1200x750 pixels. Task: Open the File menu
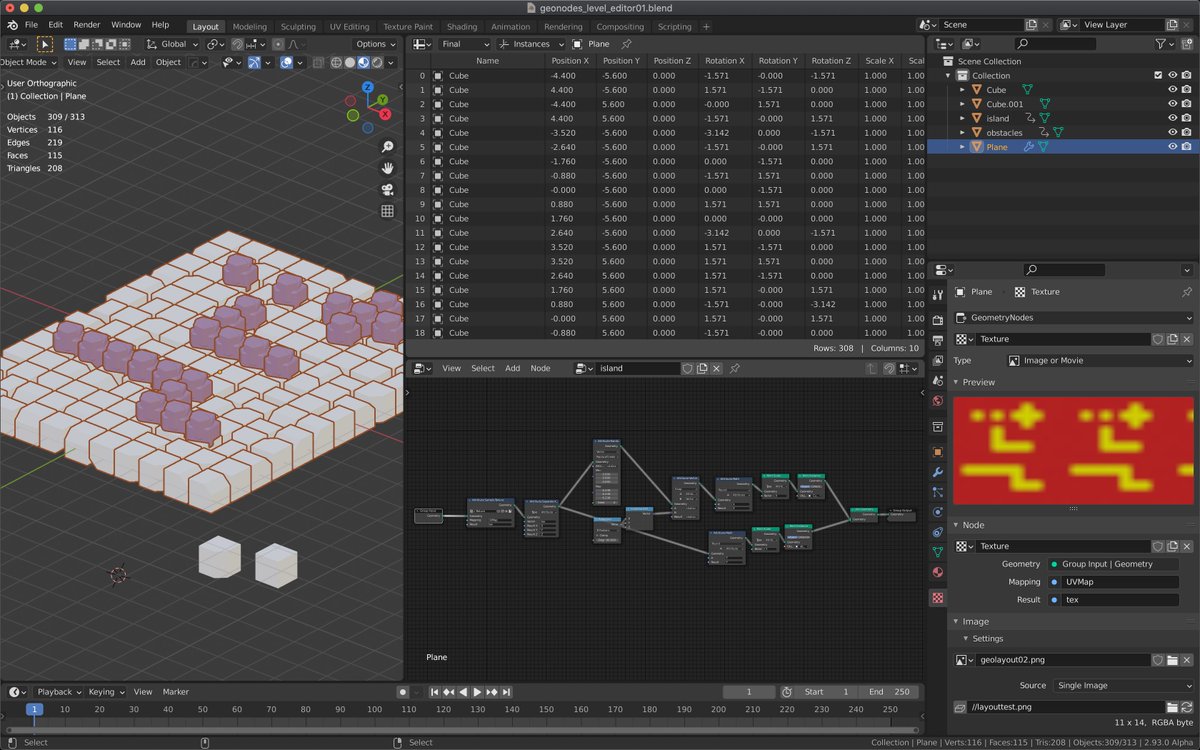point(31,24)
